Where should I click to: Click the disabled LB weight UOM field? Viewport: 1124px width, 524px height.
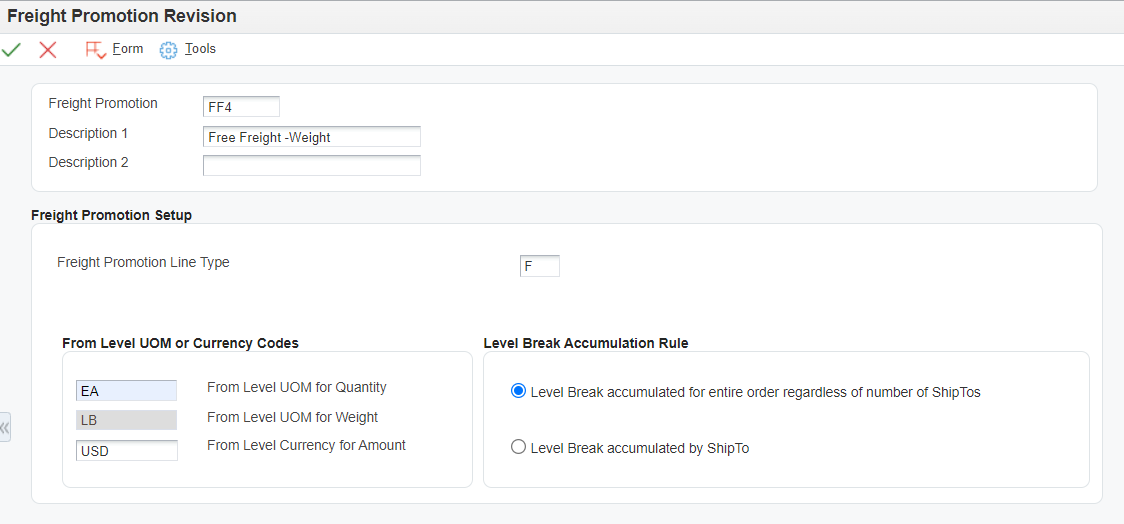[x=126, y=420]
